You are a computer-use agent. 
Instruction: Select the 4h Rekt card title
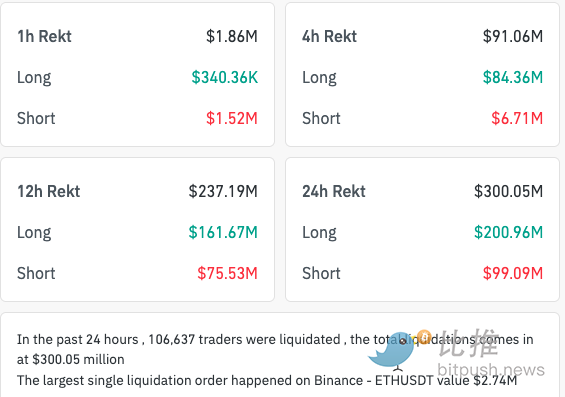(x=329, y=36)
